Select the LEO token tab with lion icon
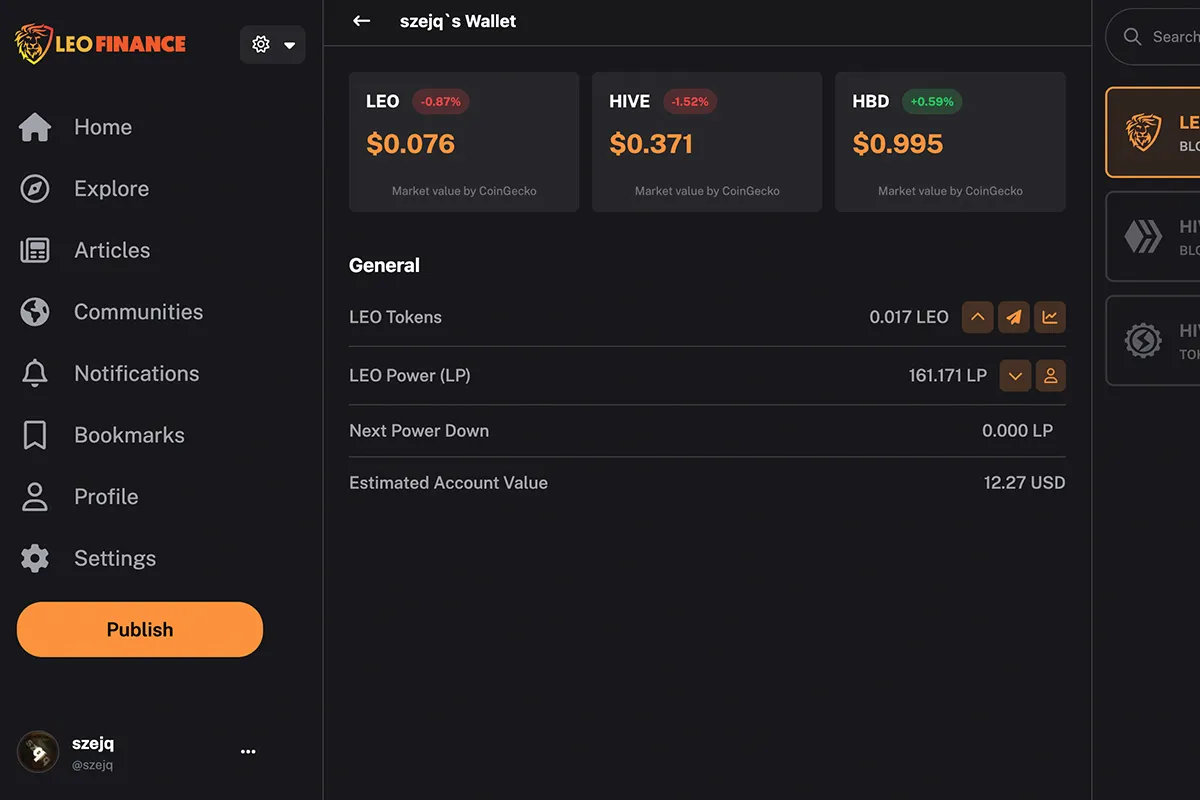The image size is (1200, 800). click(1153, 132)
